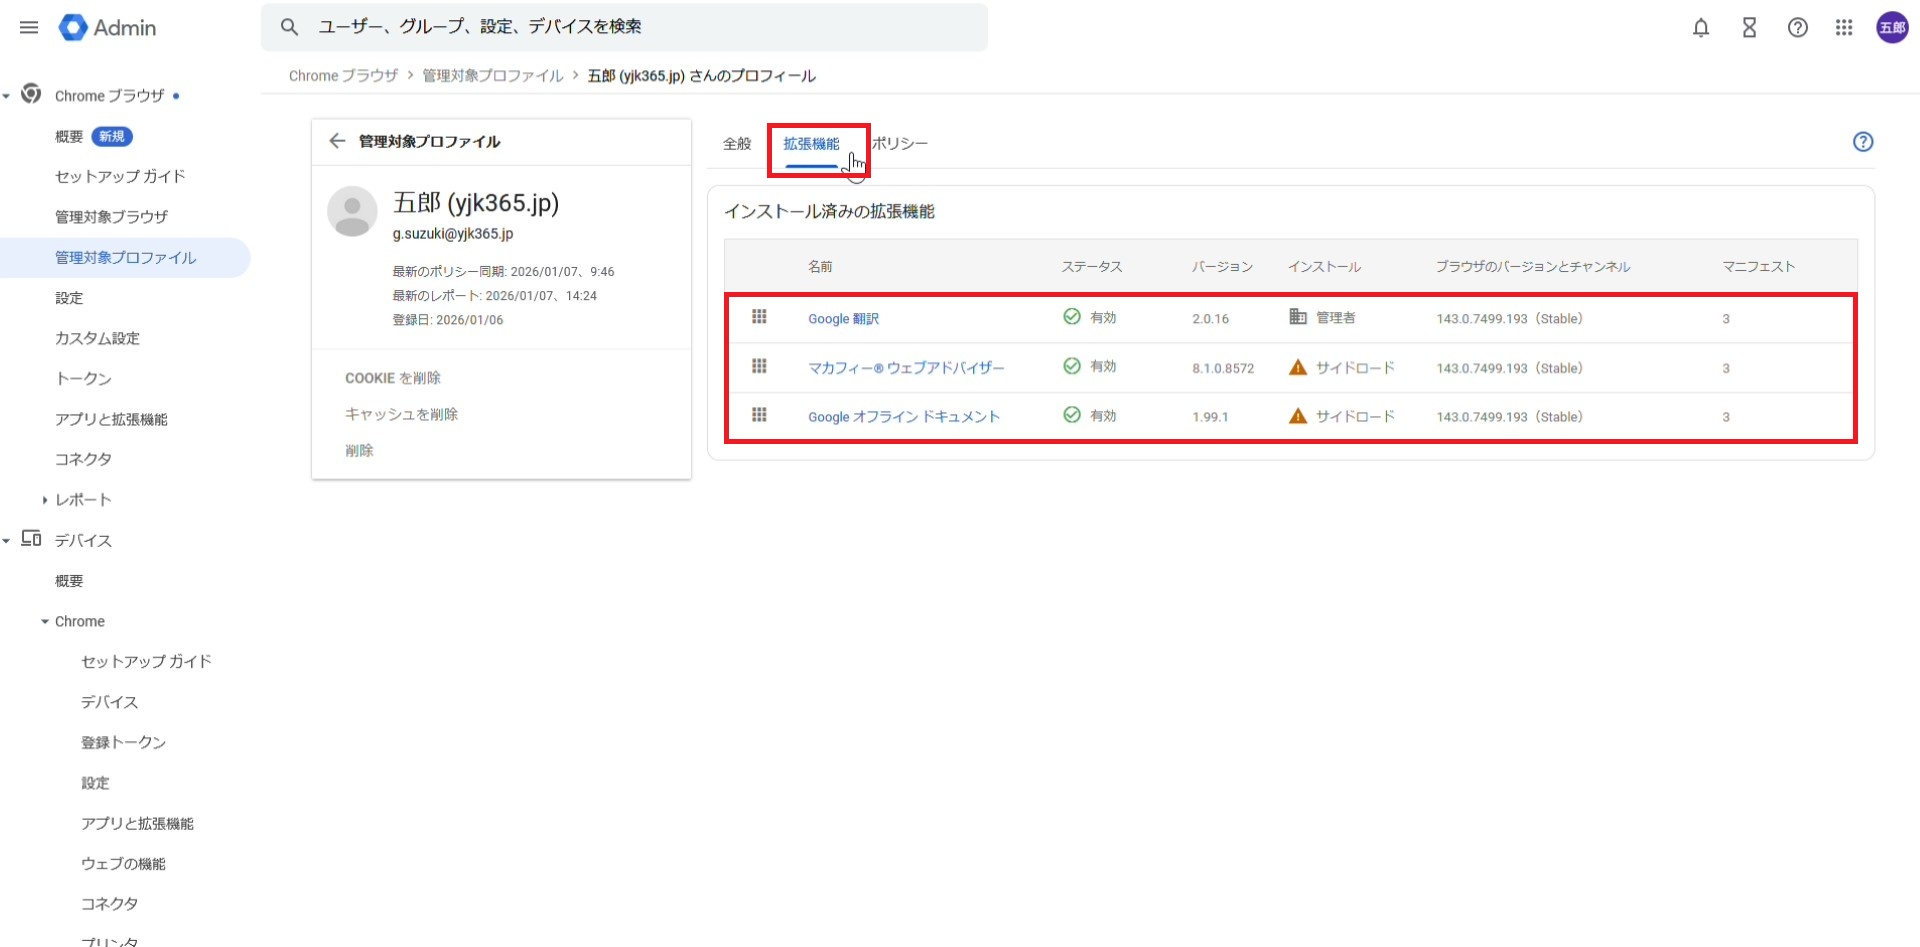This screenshot has width=1920, height=947.
Task: Open Google オフライン ドキュメント extension link
Action: pyautogui.click(x=903, y=417)
